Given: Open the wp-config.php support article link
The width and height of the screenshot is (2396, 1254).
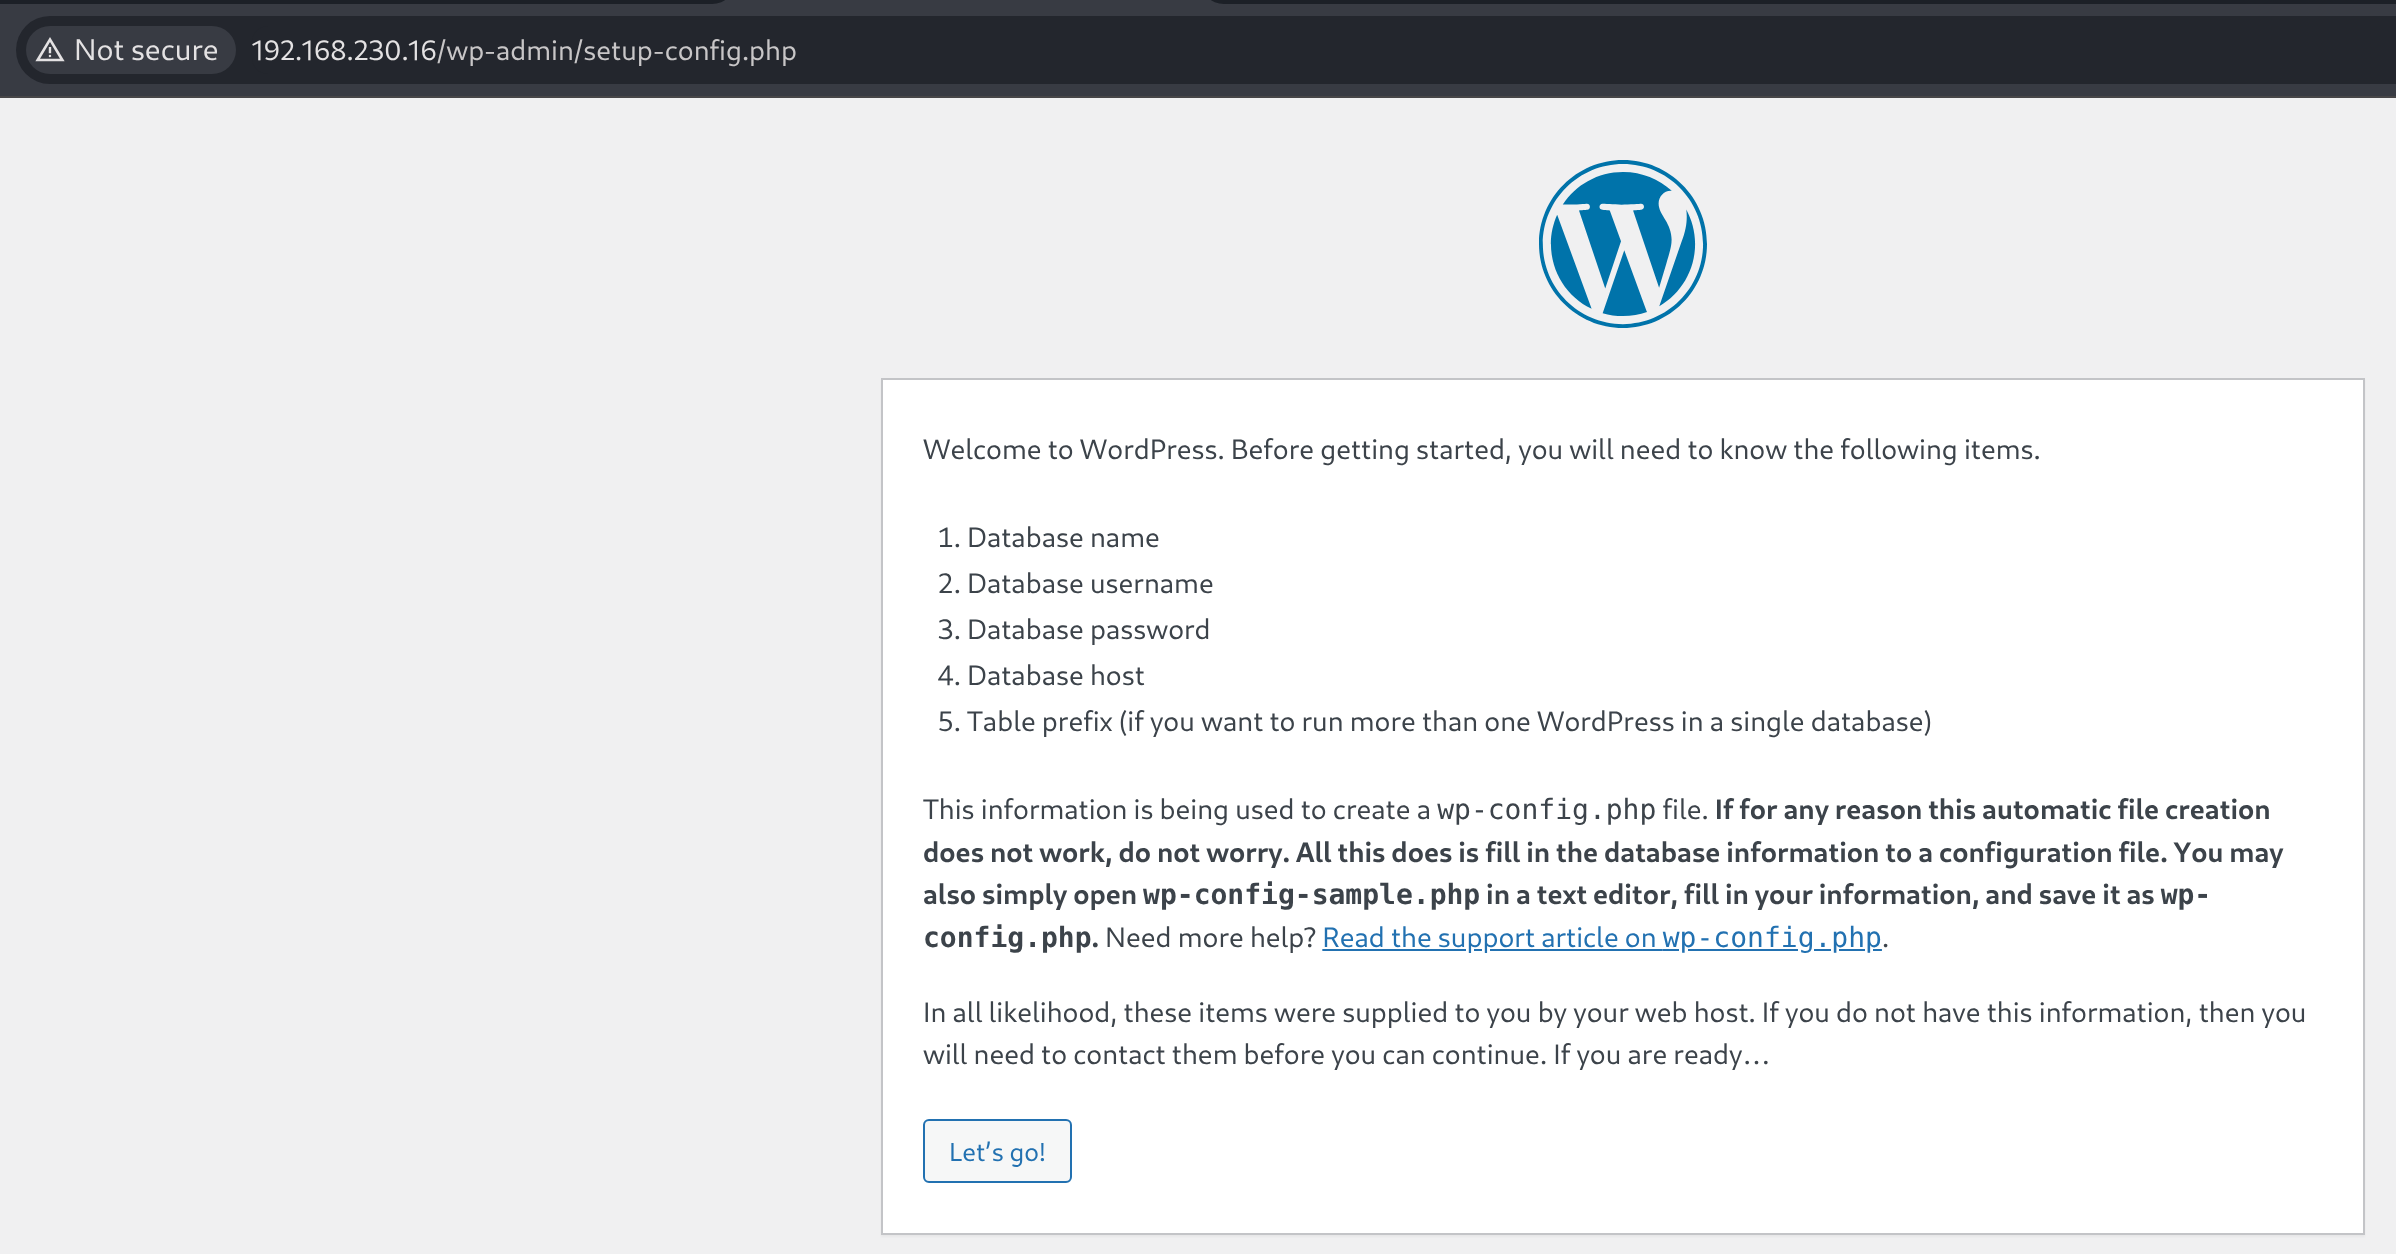Looking at the screenshot, I should coord(1601,937).
